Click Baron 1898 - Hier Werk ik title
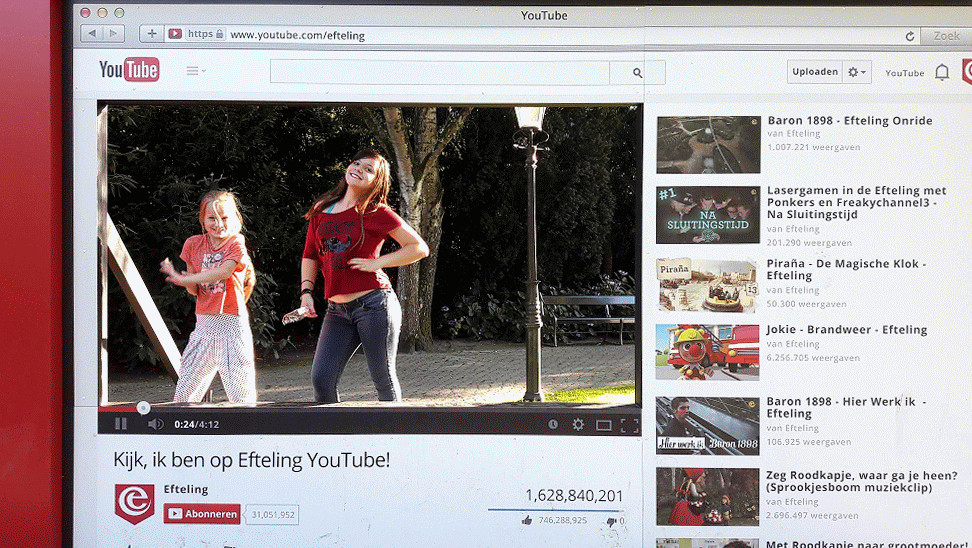 846,407
